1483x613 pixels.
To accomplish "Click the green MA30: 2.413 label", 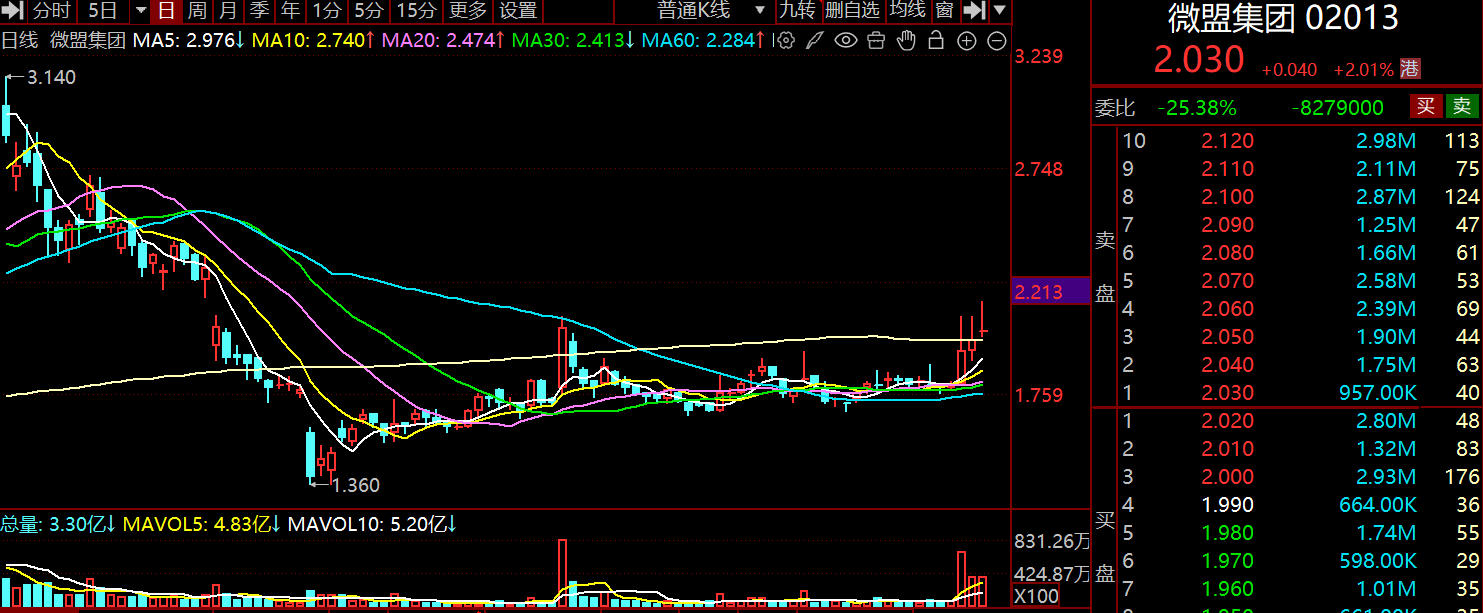I will [x=573, y=41].
